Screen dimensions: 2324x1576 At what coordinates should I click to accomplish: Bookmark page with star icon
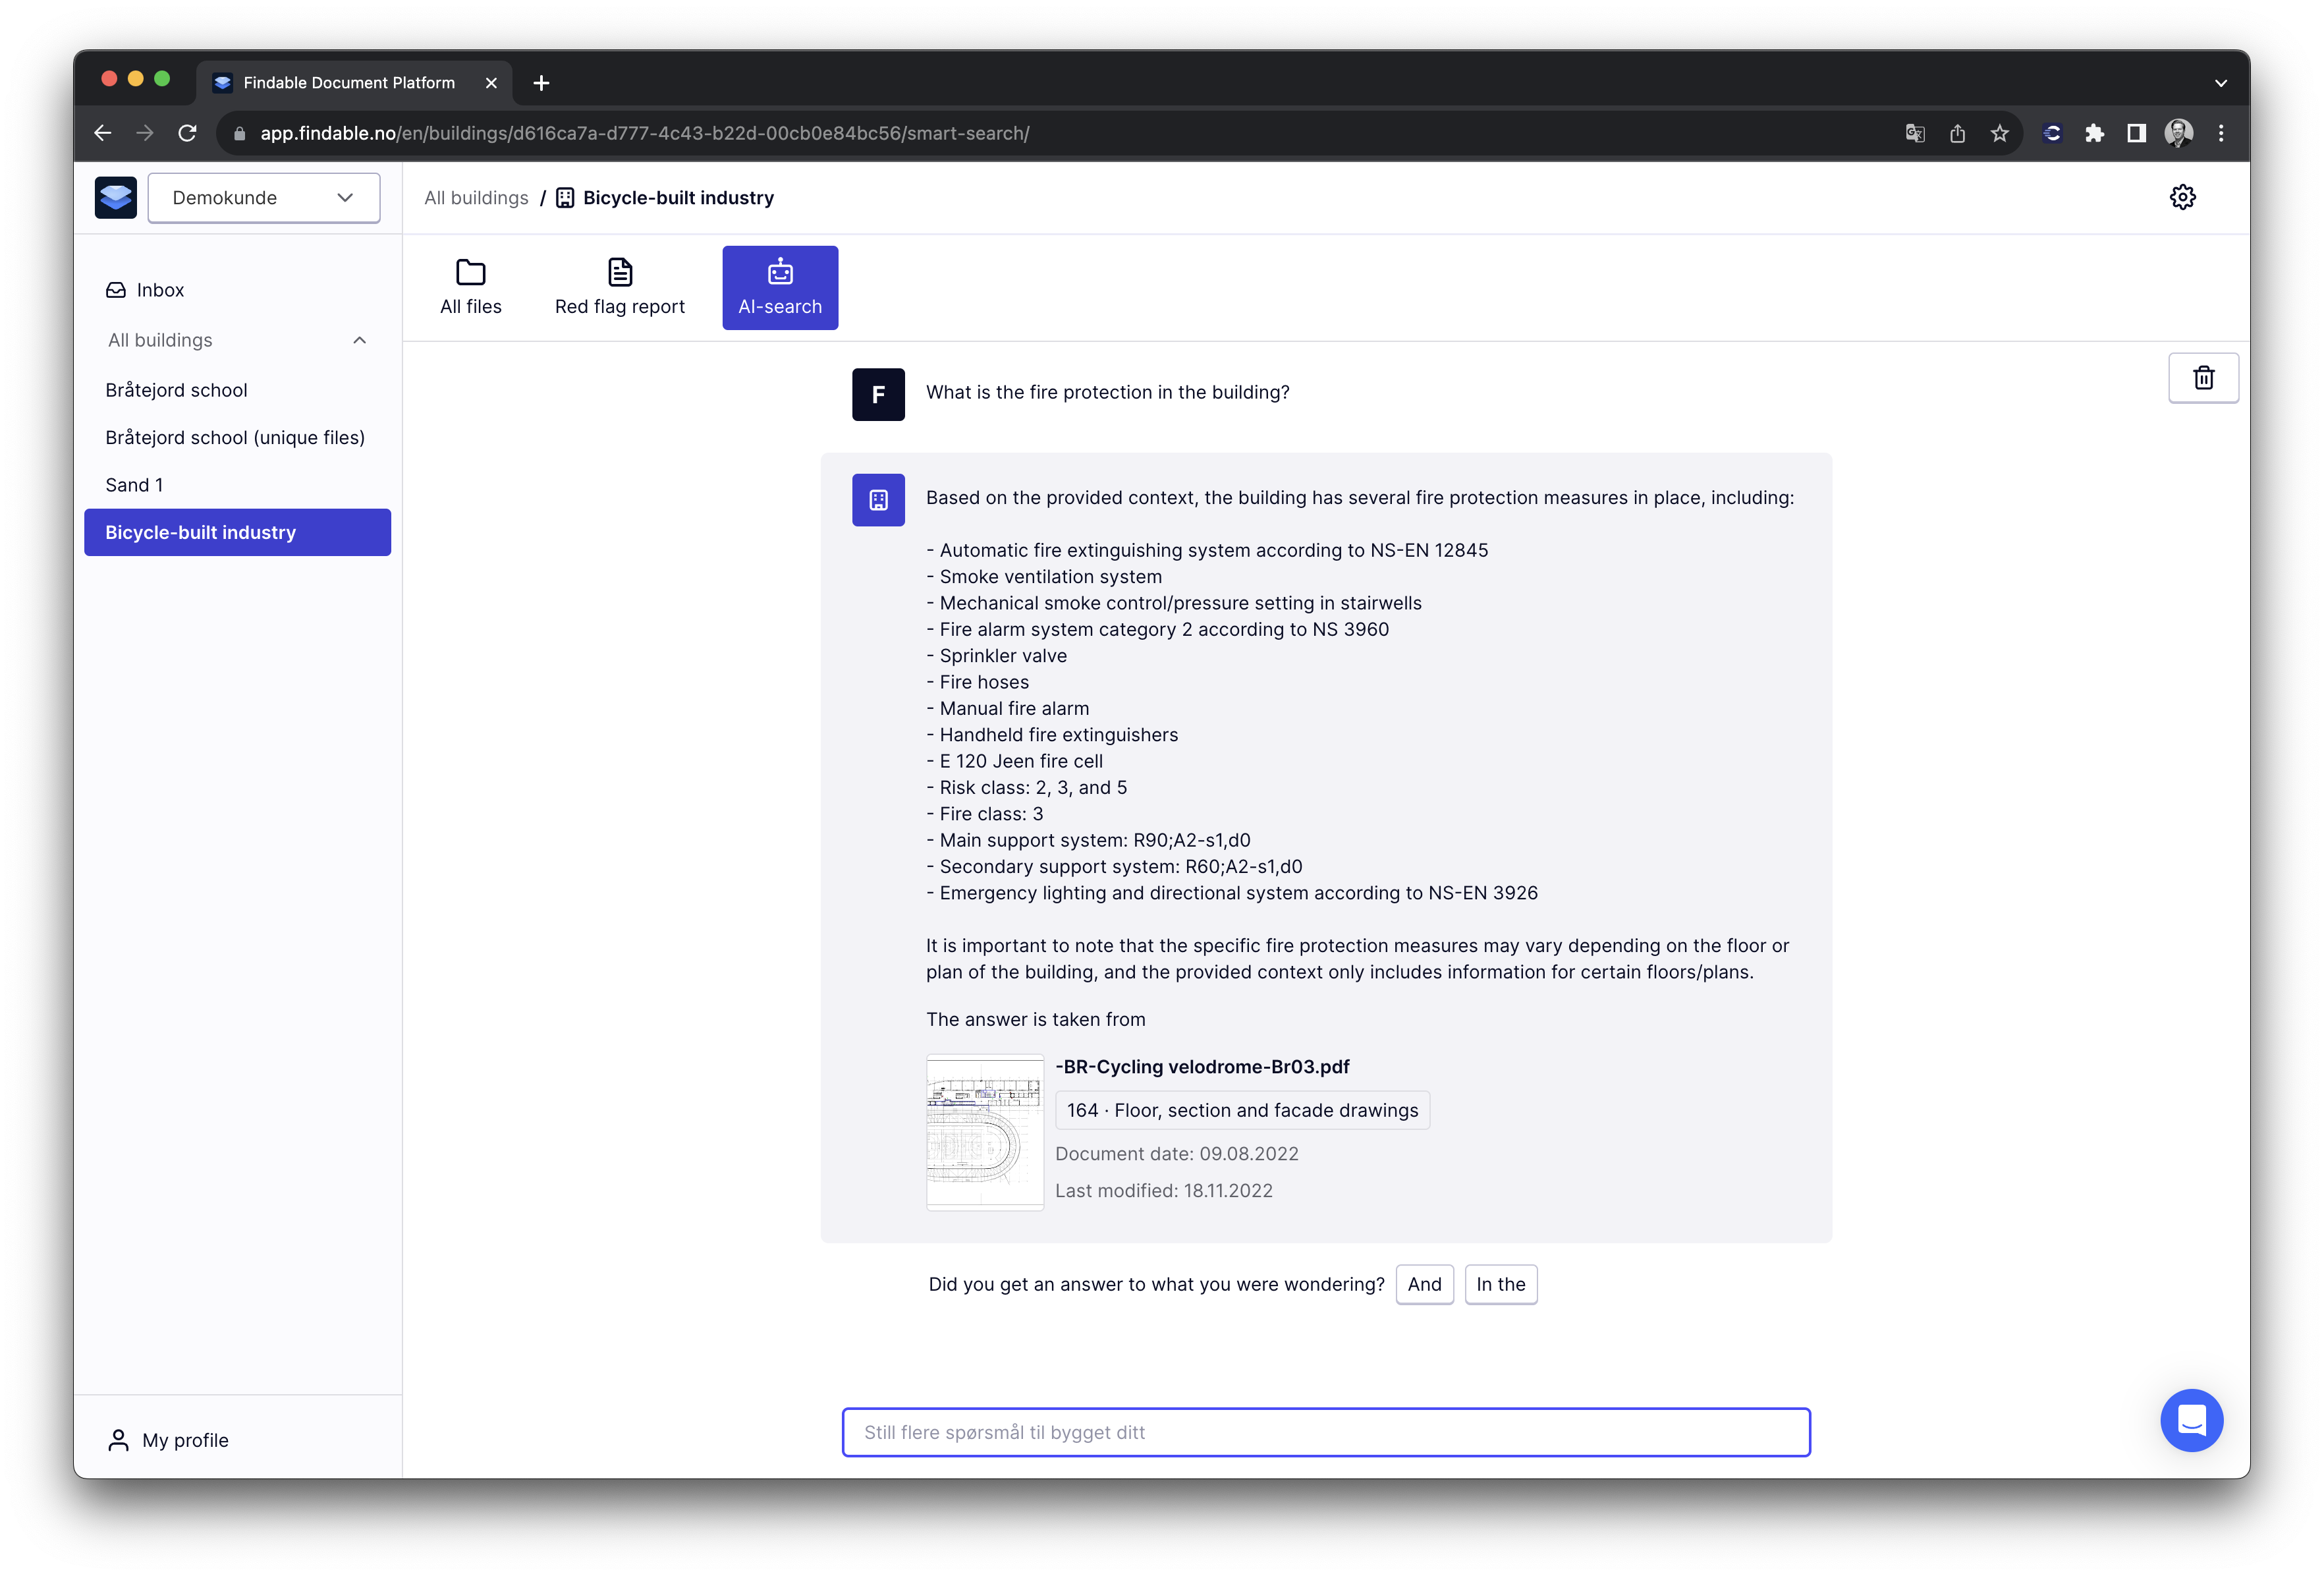pyautogui.click(x=1999, y=133)
